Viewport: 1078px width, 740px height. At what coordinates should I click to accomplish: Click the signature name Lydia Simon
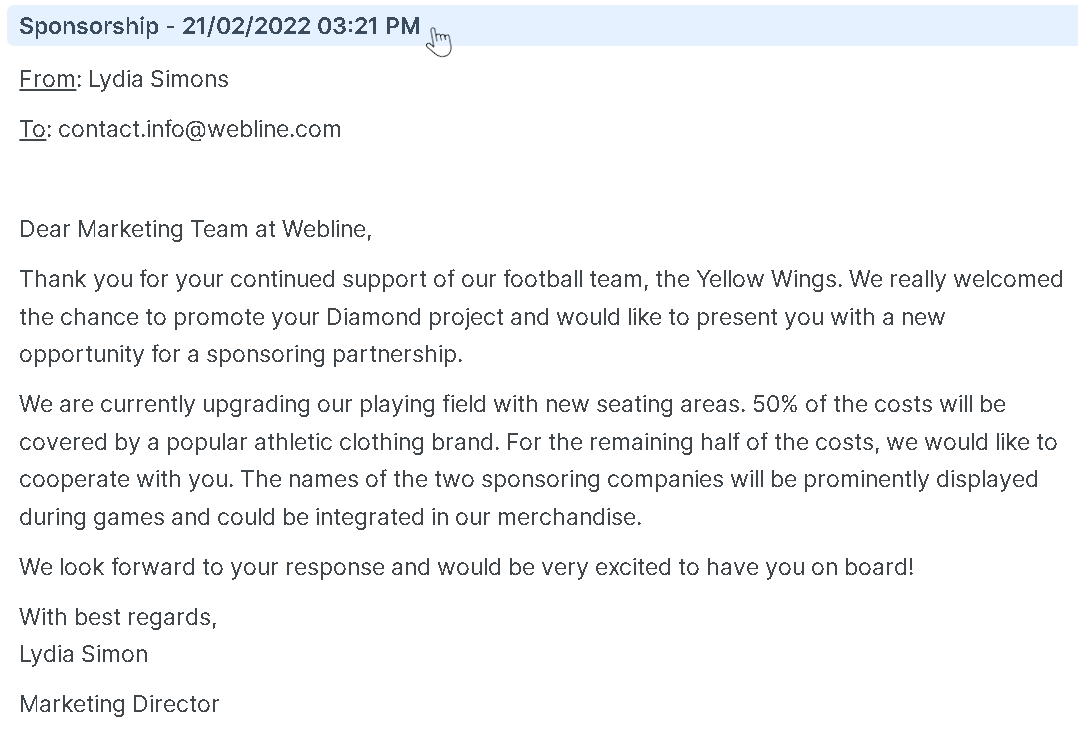(84, 654)
